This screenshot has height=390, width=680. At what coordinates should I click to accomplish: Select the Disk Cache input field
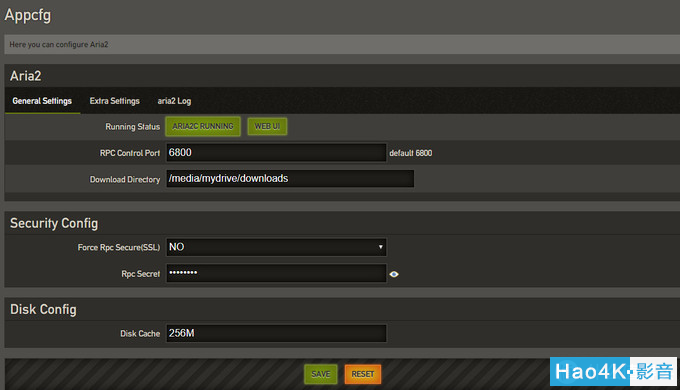[x=276, y=333]
